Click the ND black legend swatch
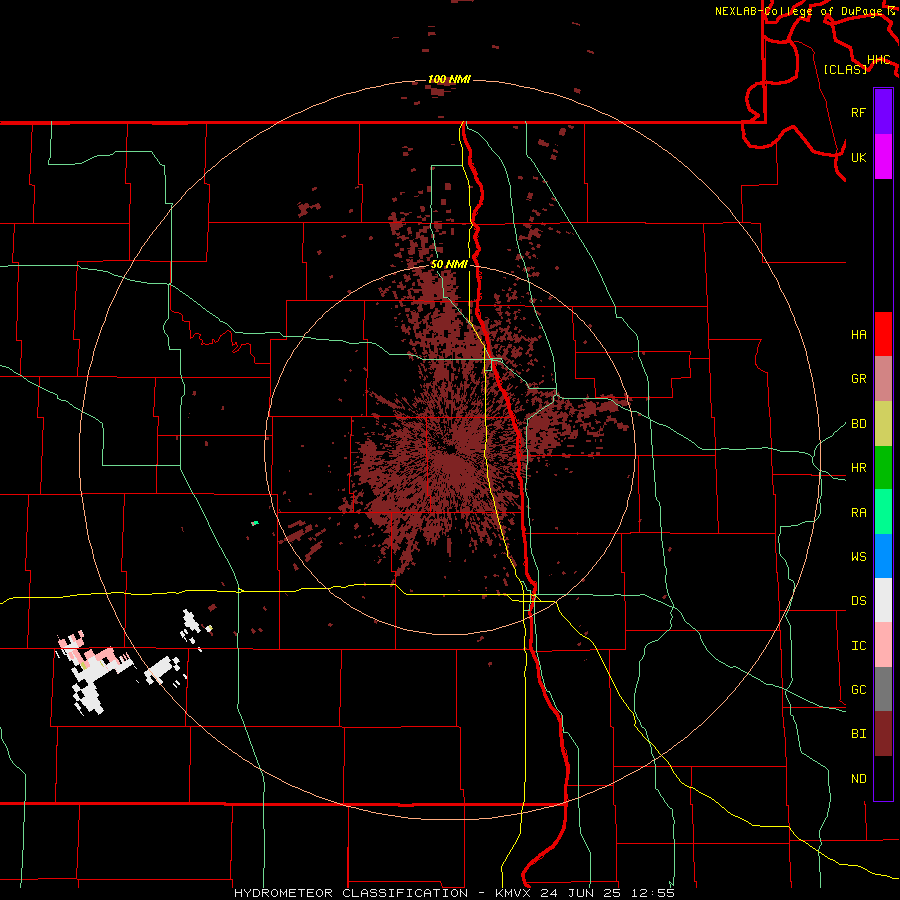The image size is (900, 900). click(883, 778)
